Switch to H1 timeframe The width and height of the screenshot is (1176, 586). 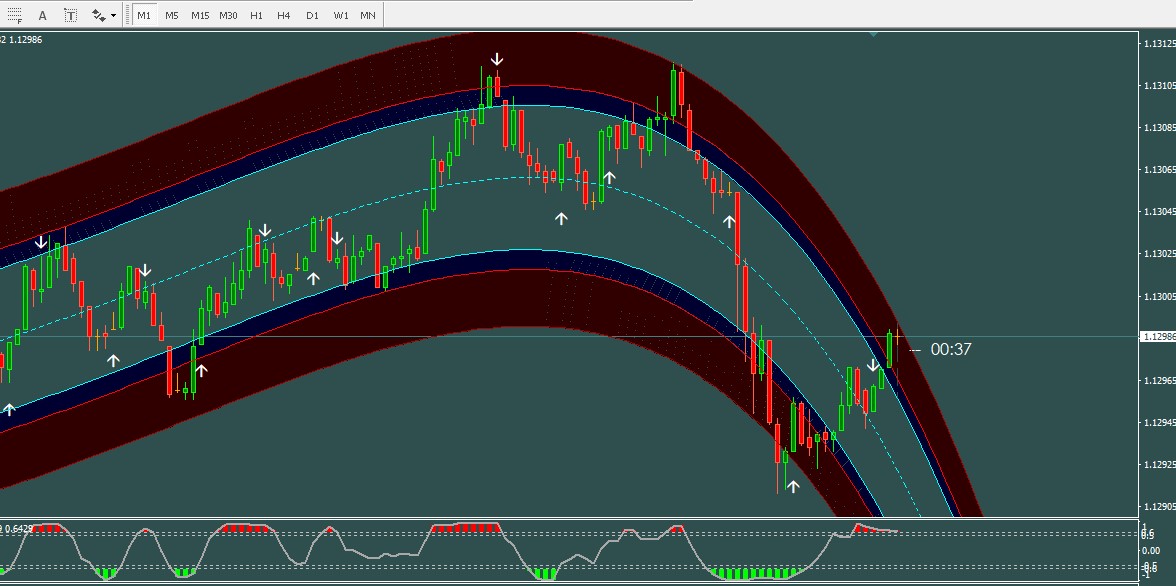click(256, 15)
